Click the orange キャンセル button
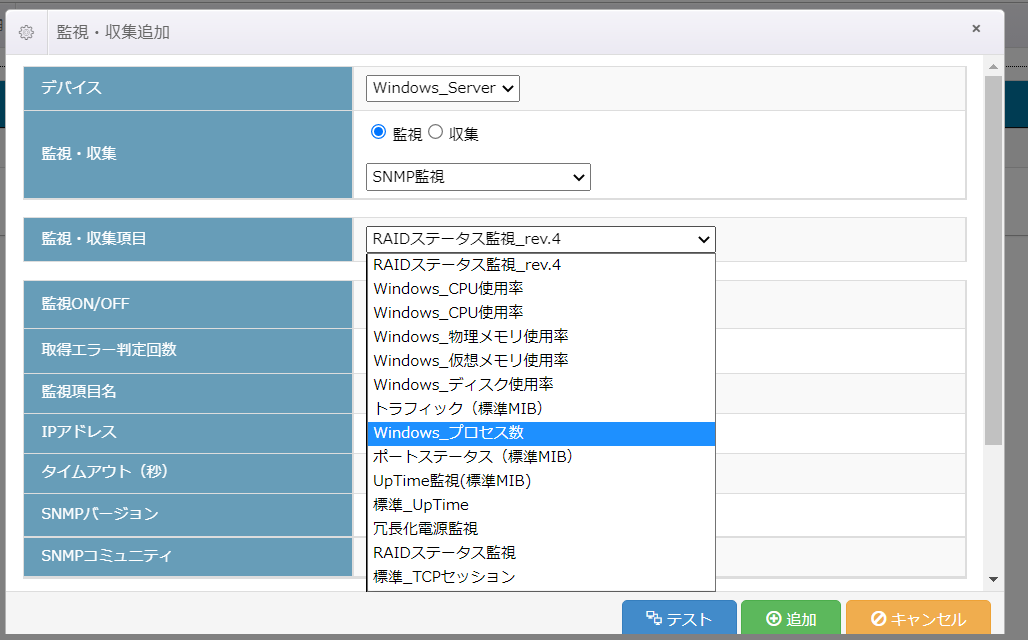 918,619
